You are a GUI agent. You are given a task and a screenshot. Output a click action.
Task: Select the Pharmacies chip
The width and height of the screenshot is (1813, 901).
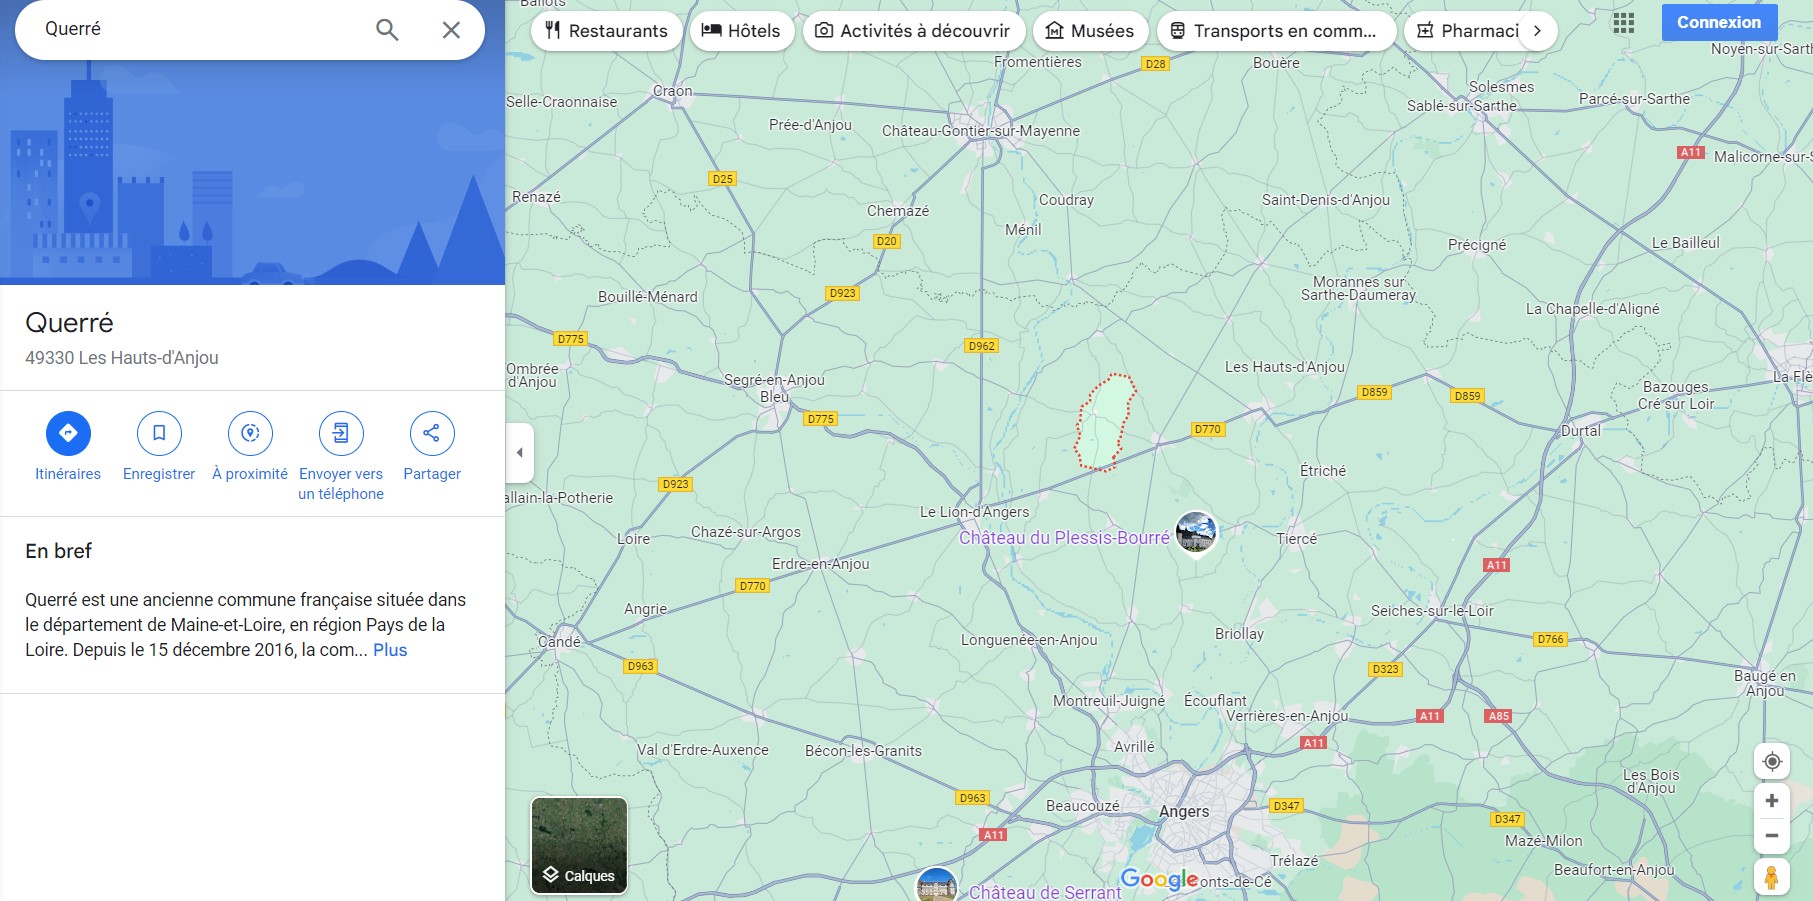pos(1466,31)
